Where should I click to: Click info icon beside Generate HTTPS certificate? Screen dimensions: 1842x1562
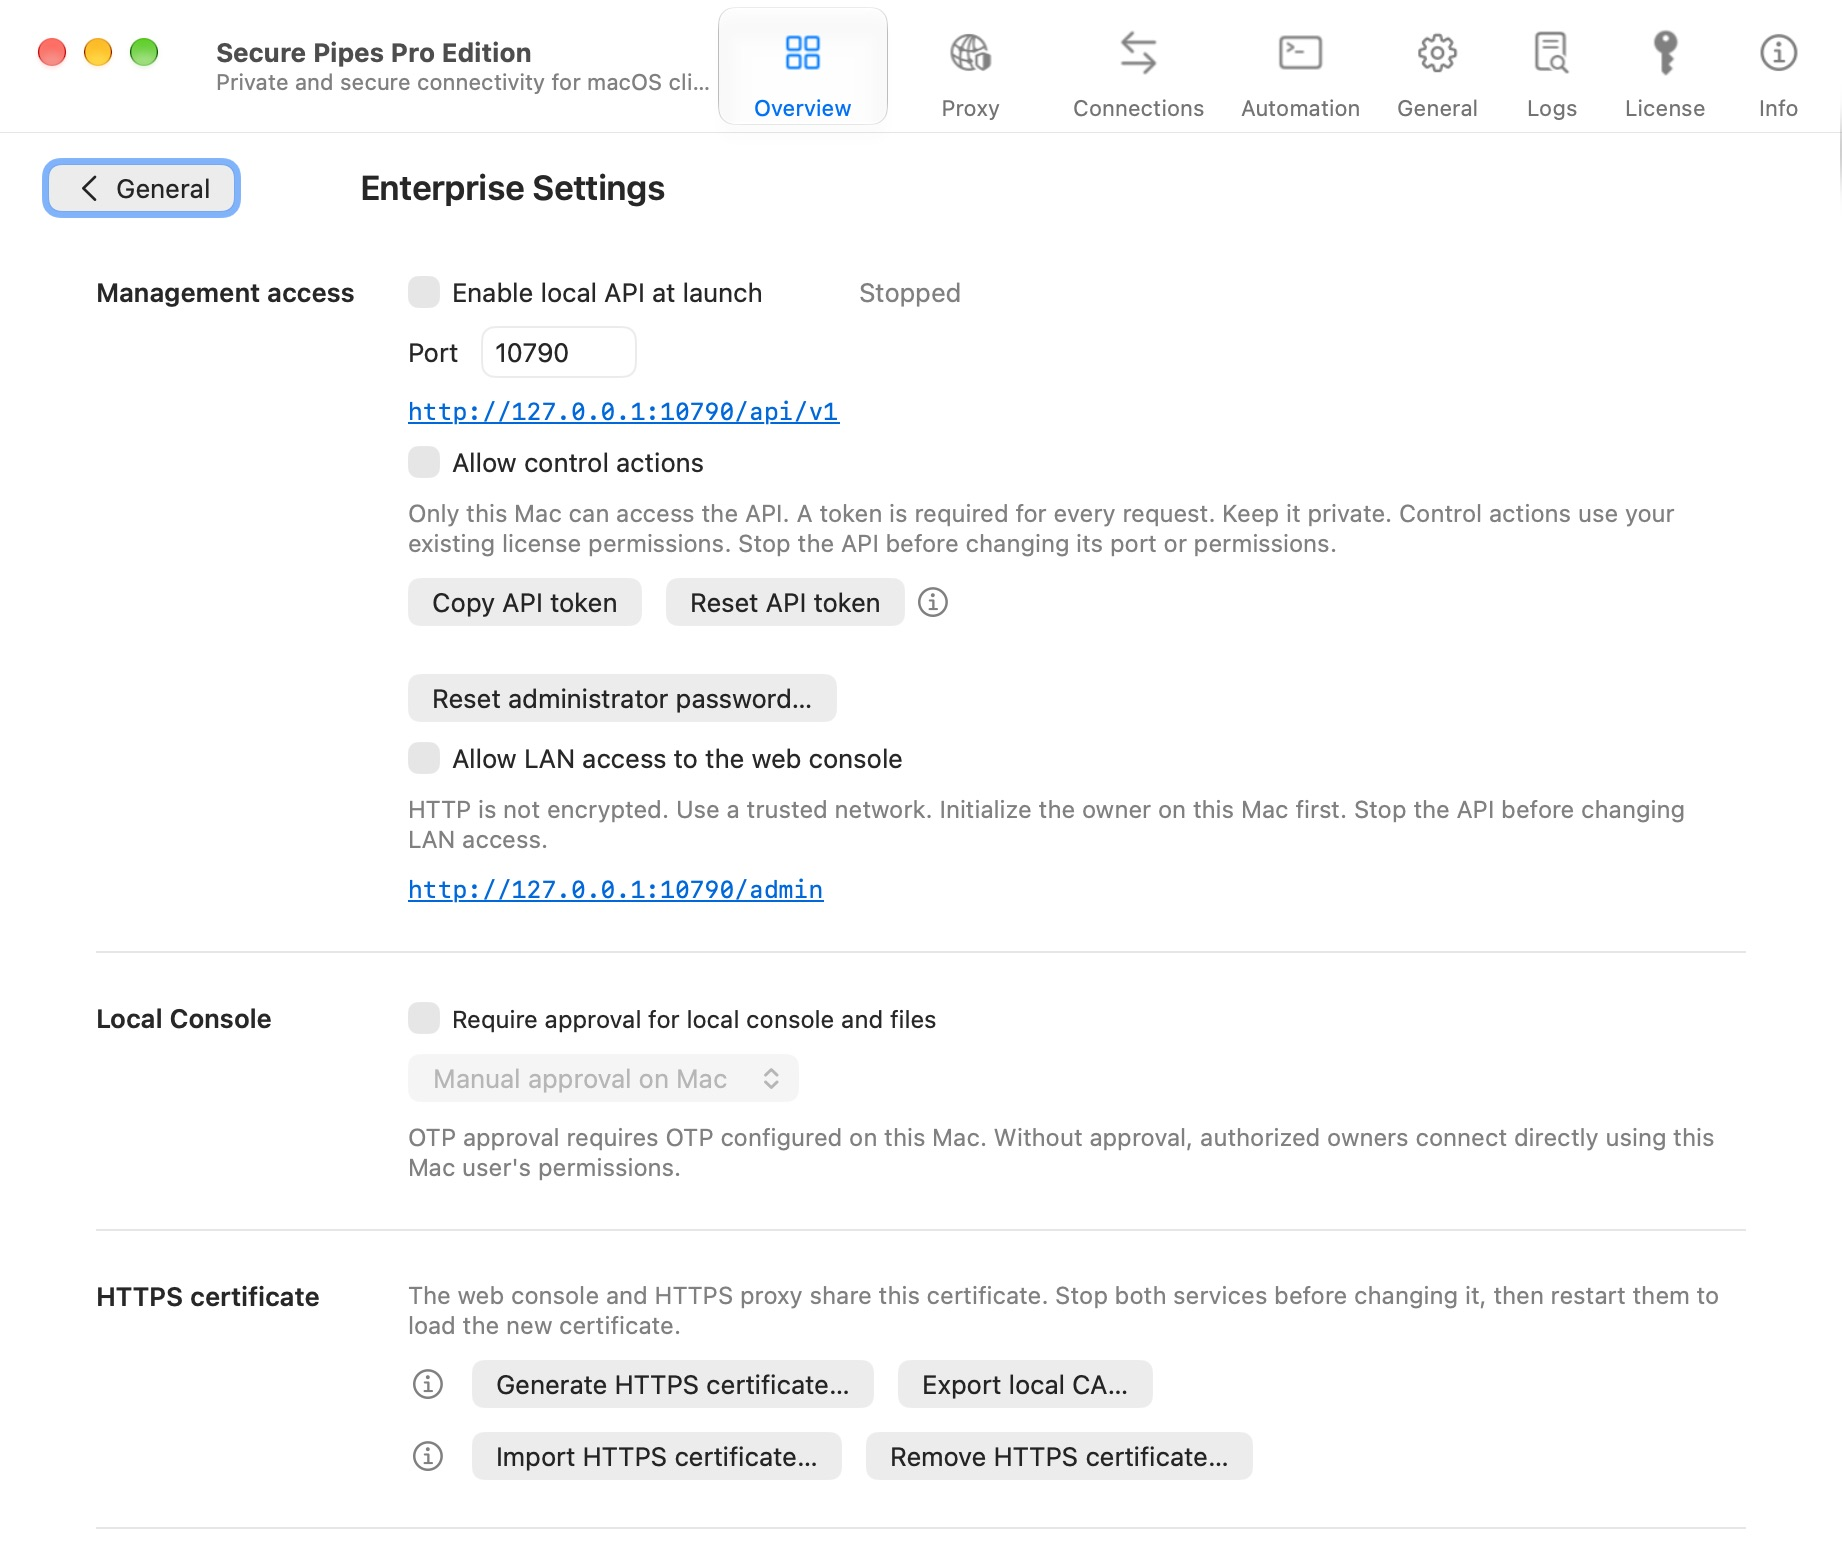coord(428,1384)
